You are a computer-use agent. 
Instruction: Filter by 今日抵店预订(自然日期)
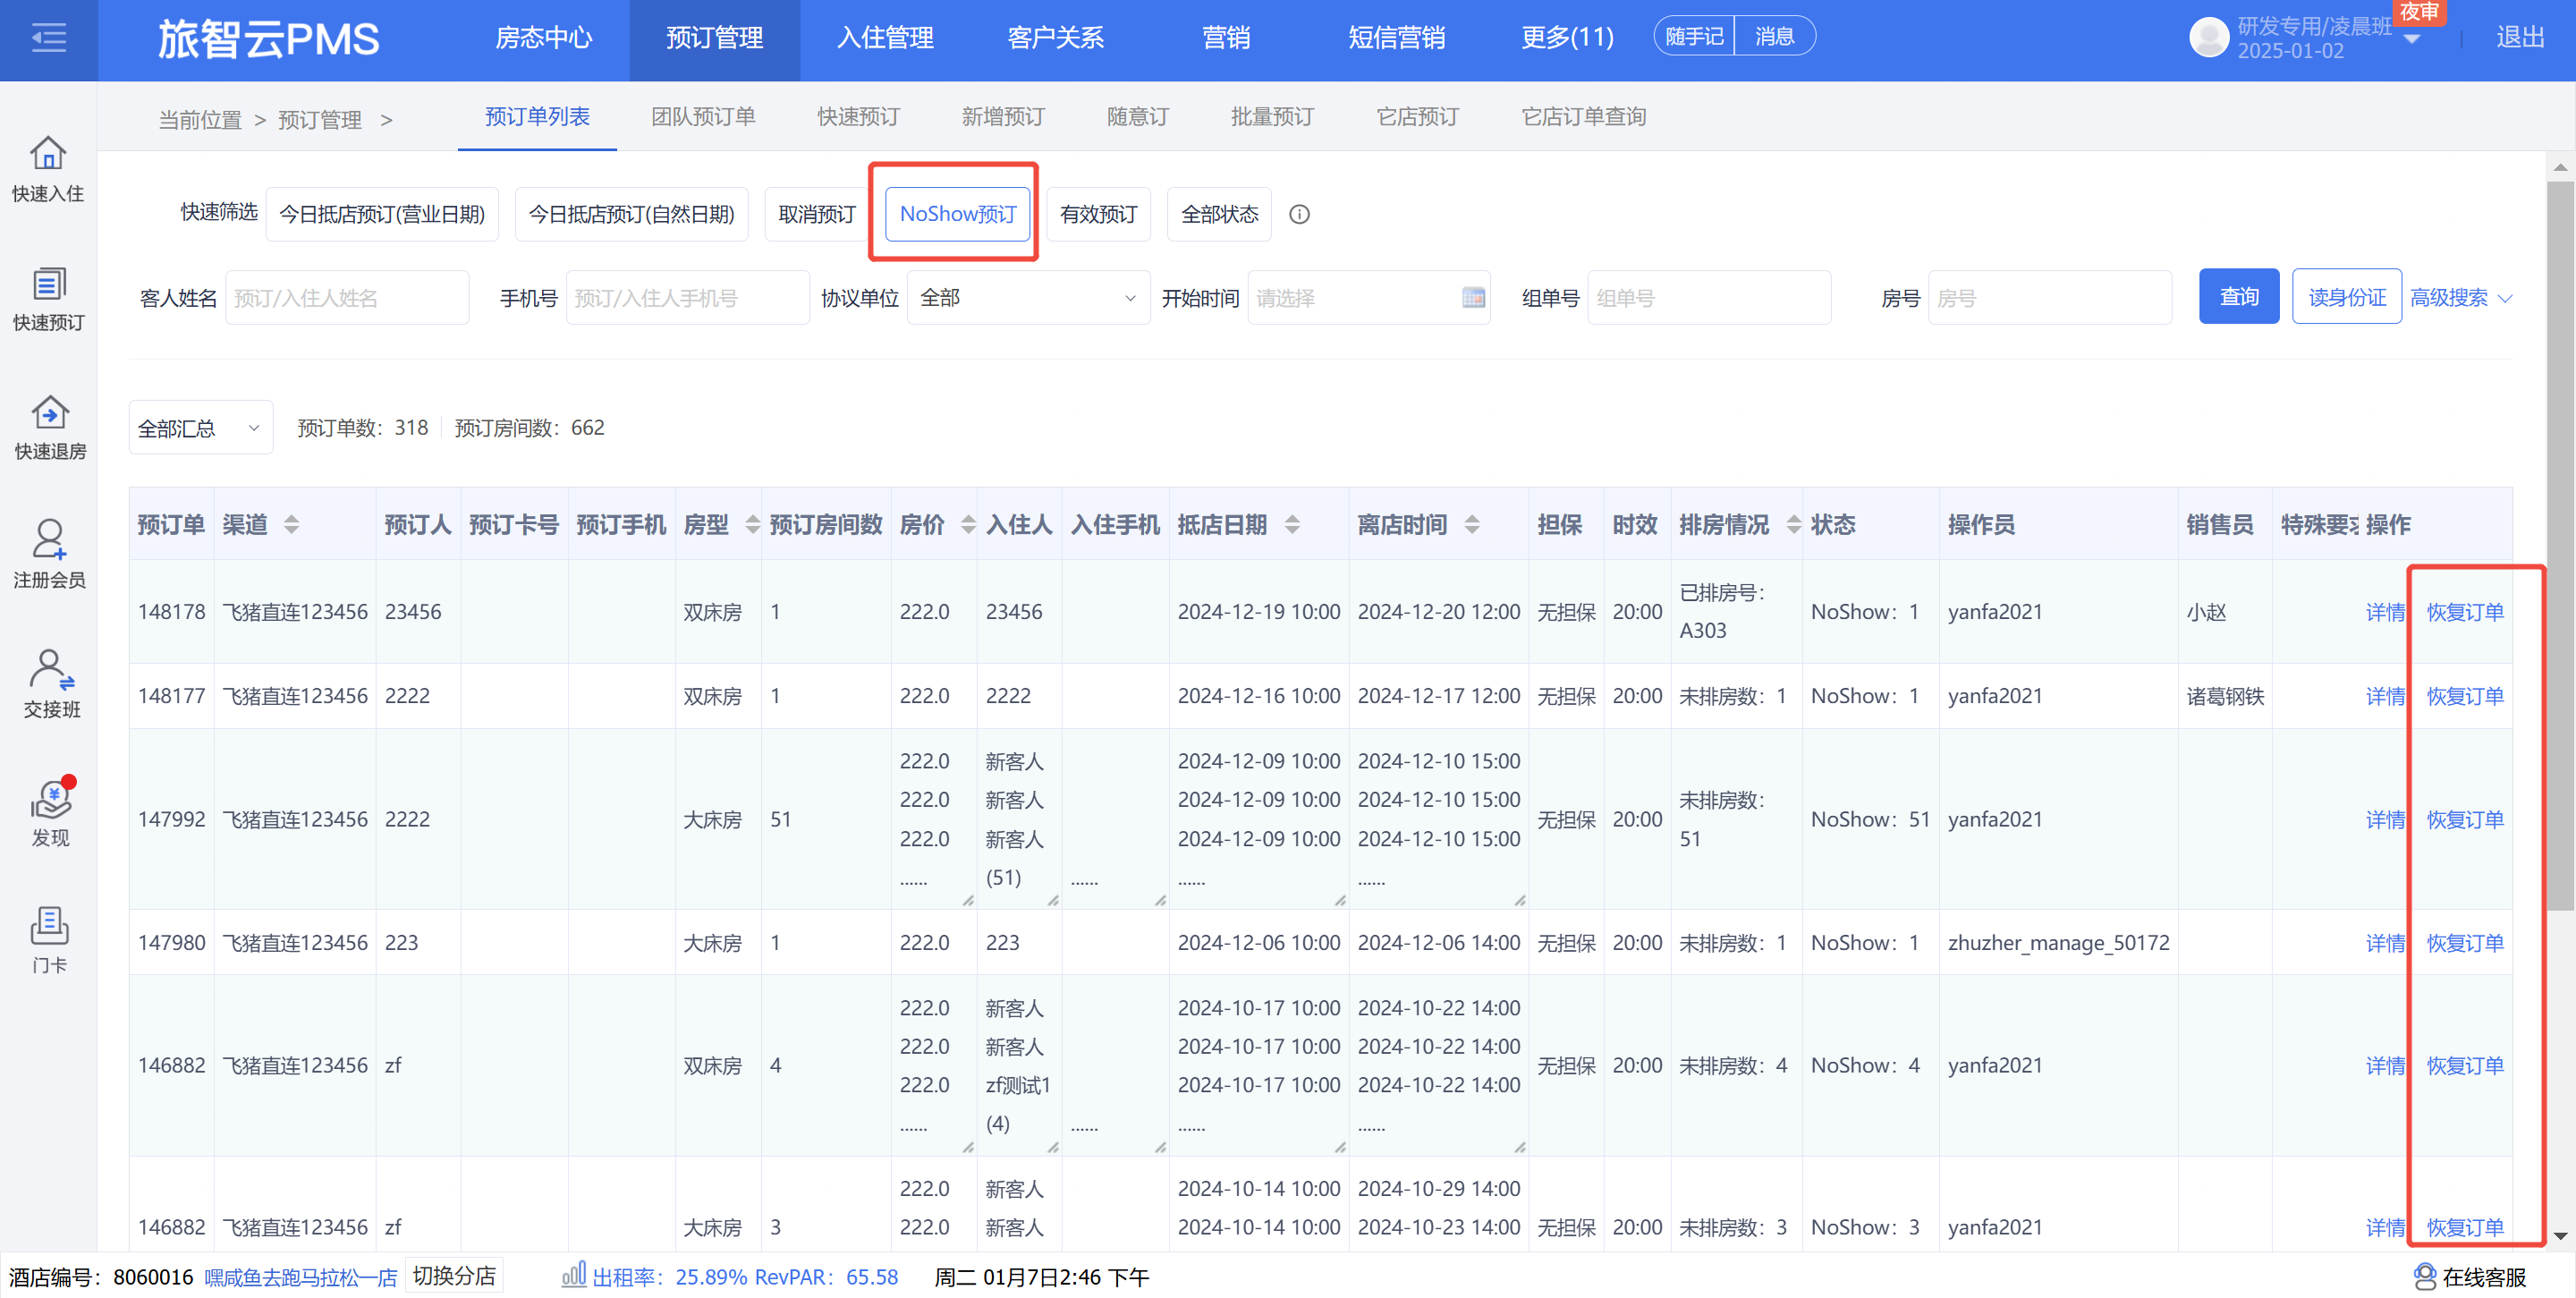pos(631,214)
